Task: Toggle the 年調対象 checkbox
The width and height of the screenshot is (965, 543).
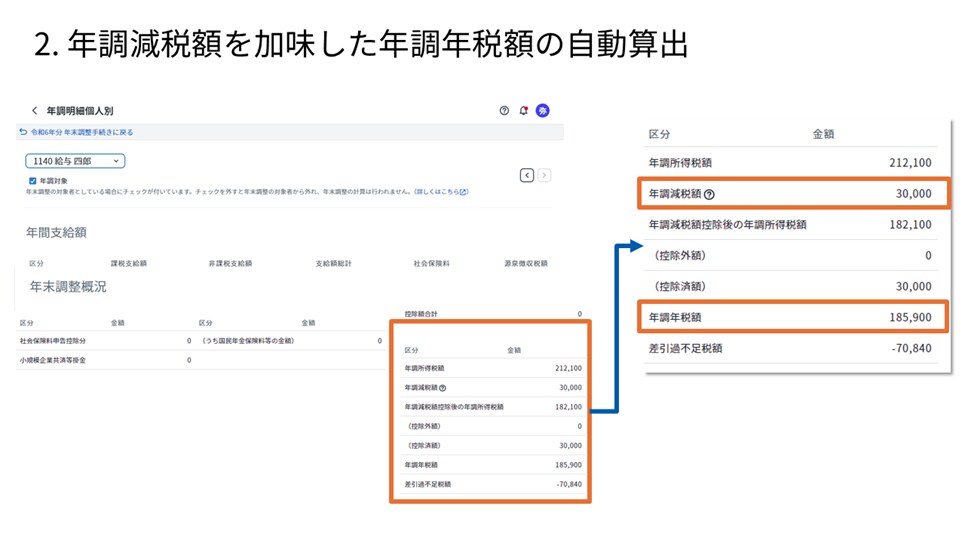Action: click(x=33, y=181)
